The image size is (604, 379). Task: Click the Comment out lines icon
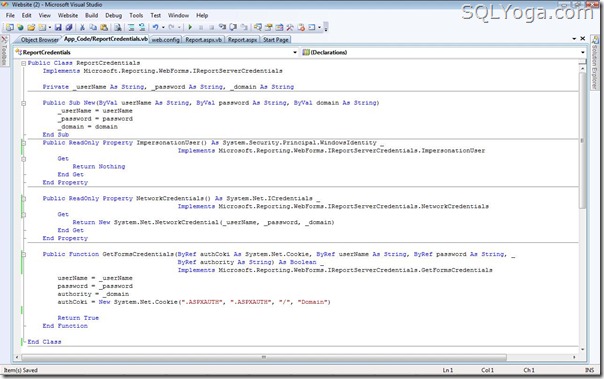click(131, 27)
